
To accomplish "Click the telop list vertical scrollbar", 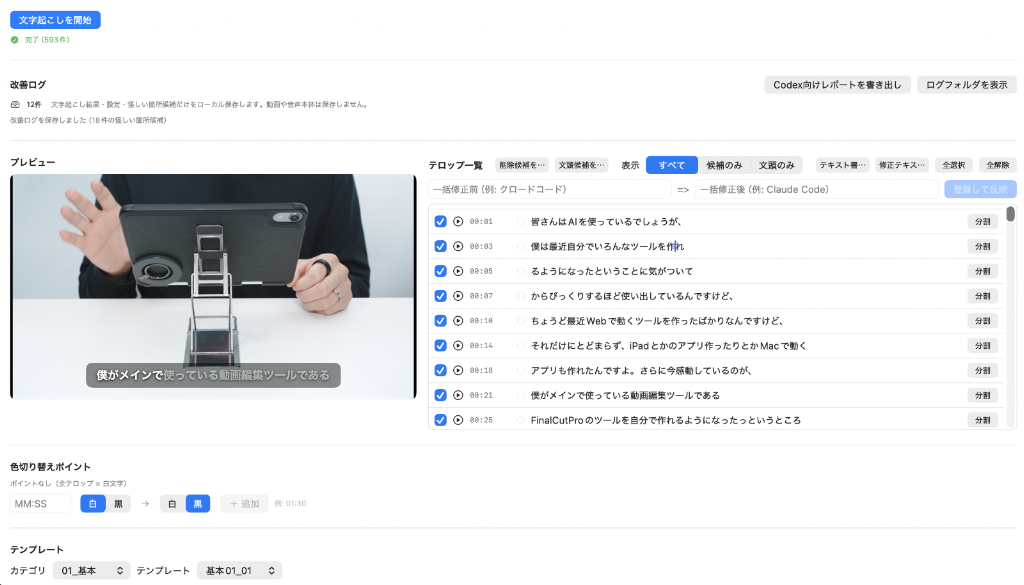I will [x=1010, y=213].
